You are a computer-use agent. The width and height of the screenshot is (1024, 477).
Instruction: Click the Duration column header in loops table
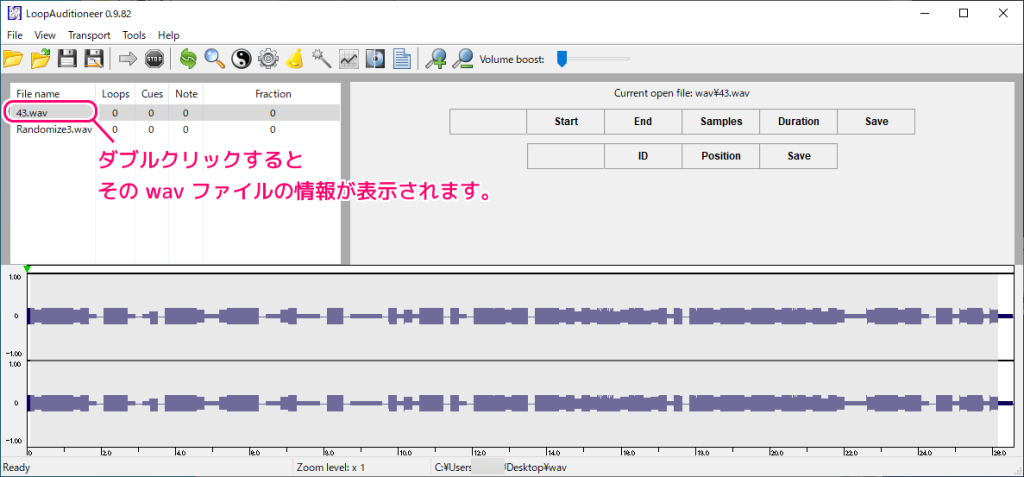pos(798,121)
